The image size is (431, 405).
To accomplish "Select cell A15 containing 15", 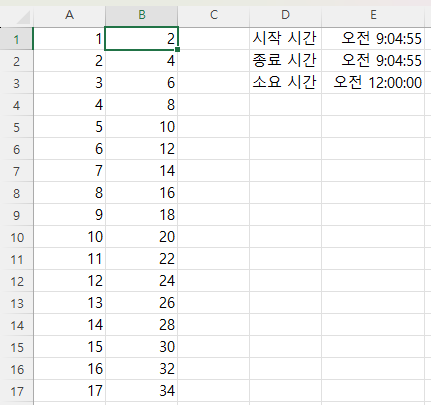I will 69,347.
